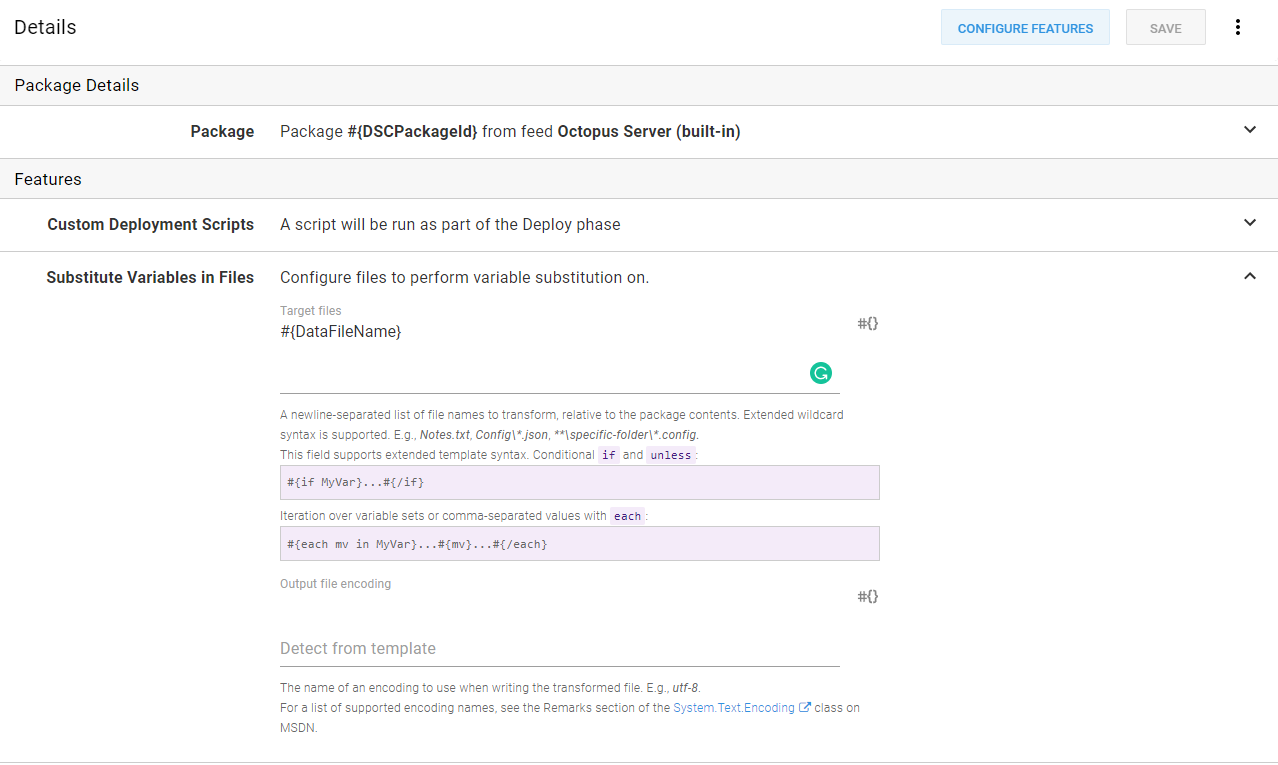Insert variable icon beside Output file encoding
Image resolution: width=1278 pixels, height=765 pixels.
pos(867,597)
